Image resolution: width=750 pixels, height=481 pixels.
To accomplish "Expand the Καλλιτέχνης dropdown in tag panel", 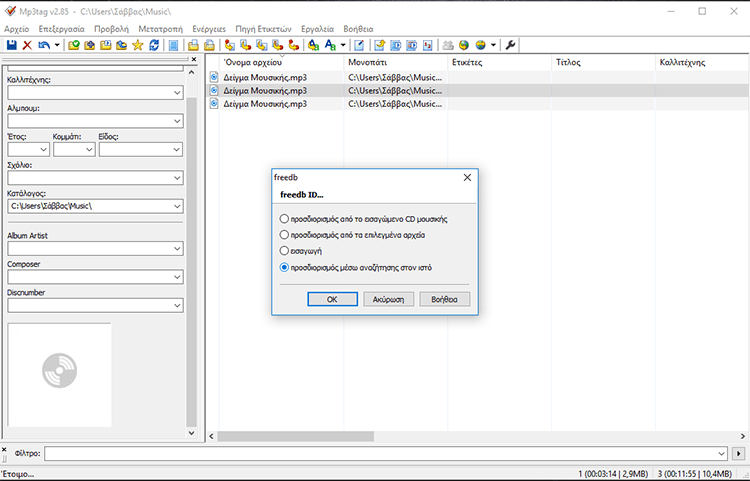I will click(x=177, y=93).
